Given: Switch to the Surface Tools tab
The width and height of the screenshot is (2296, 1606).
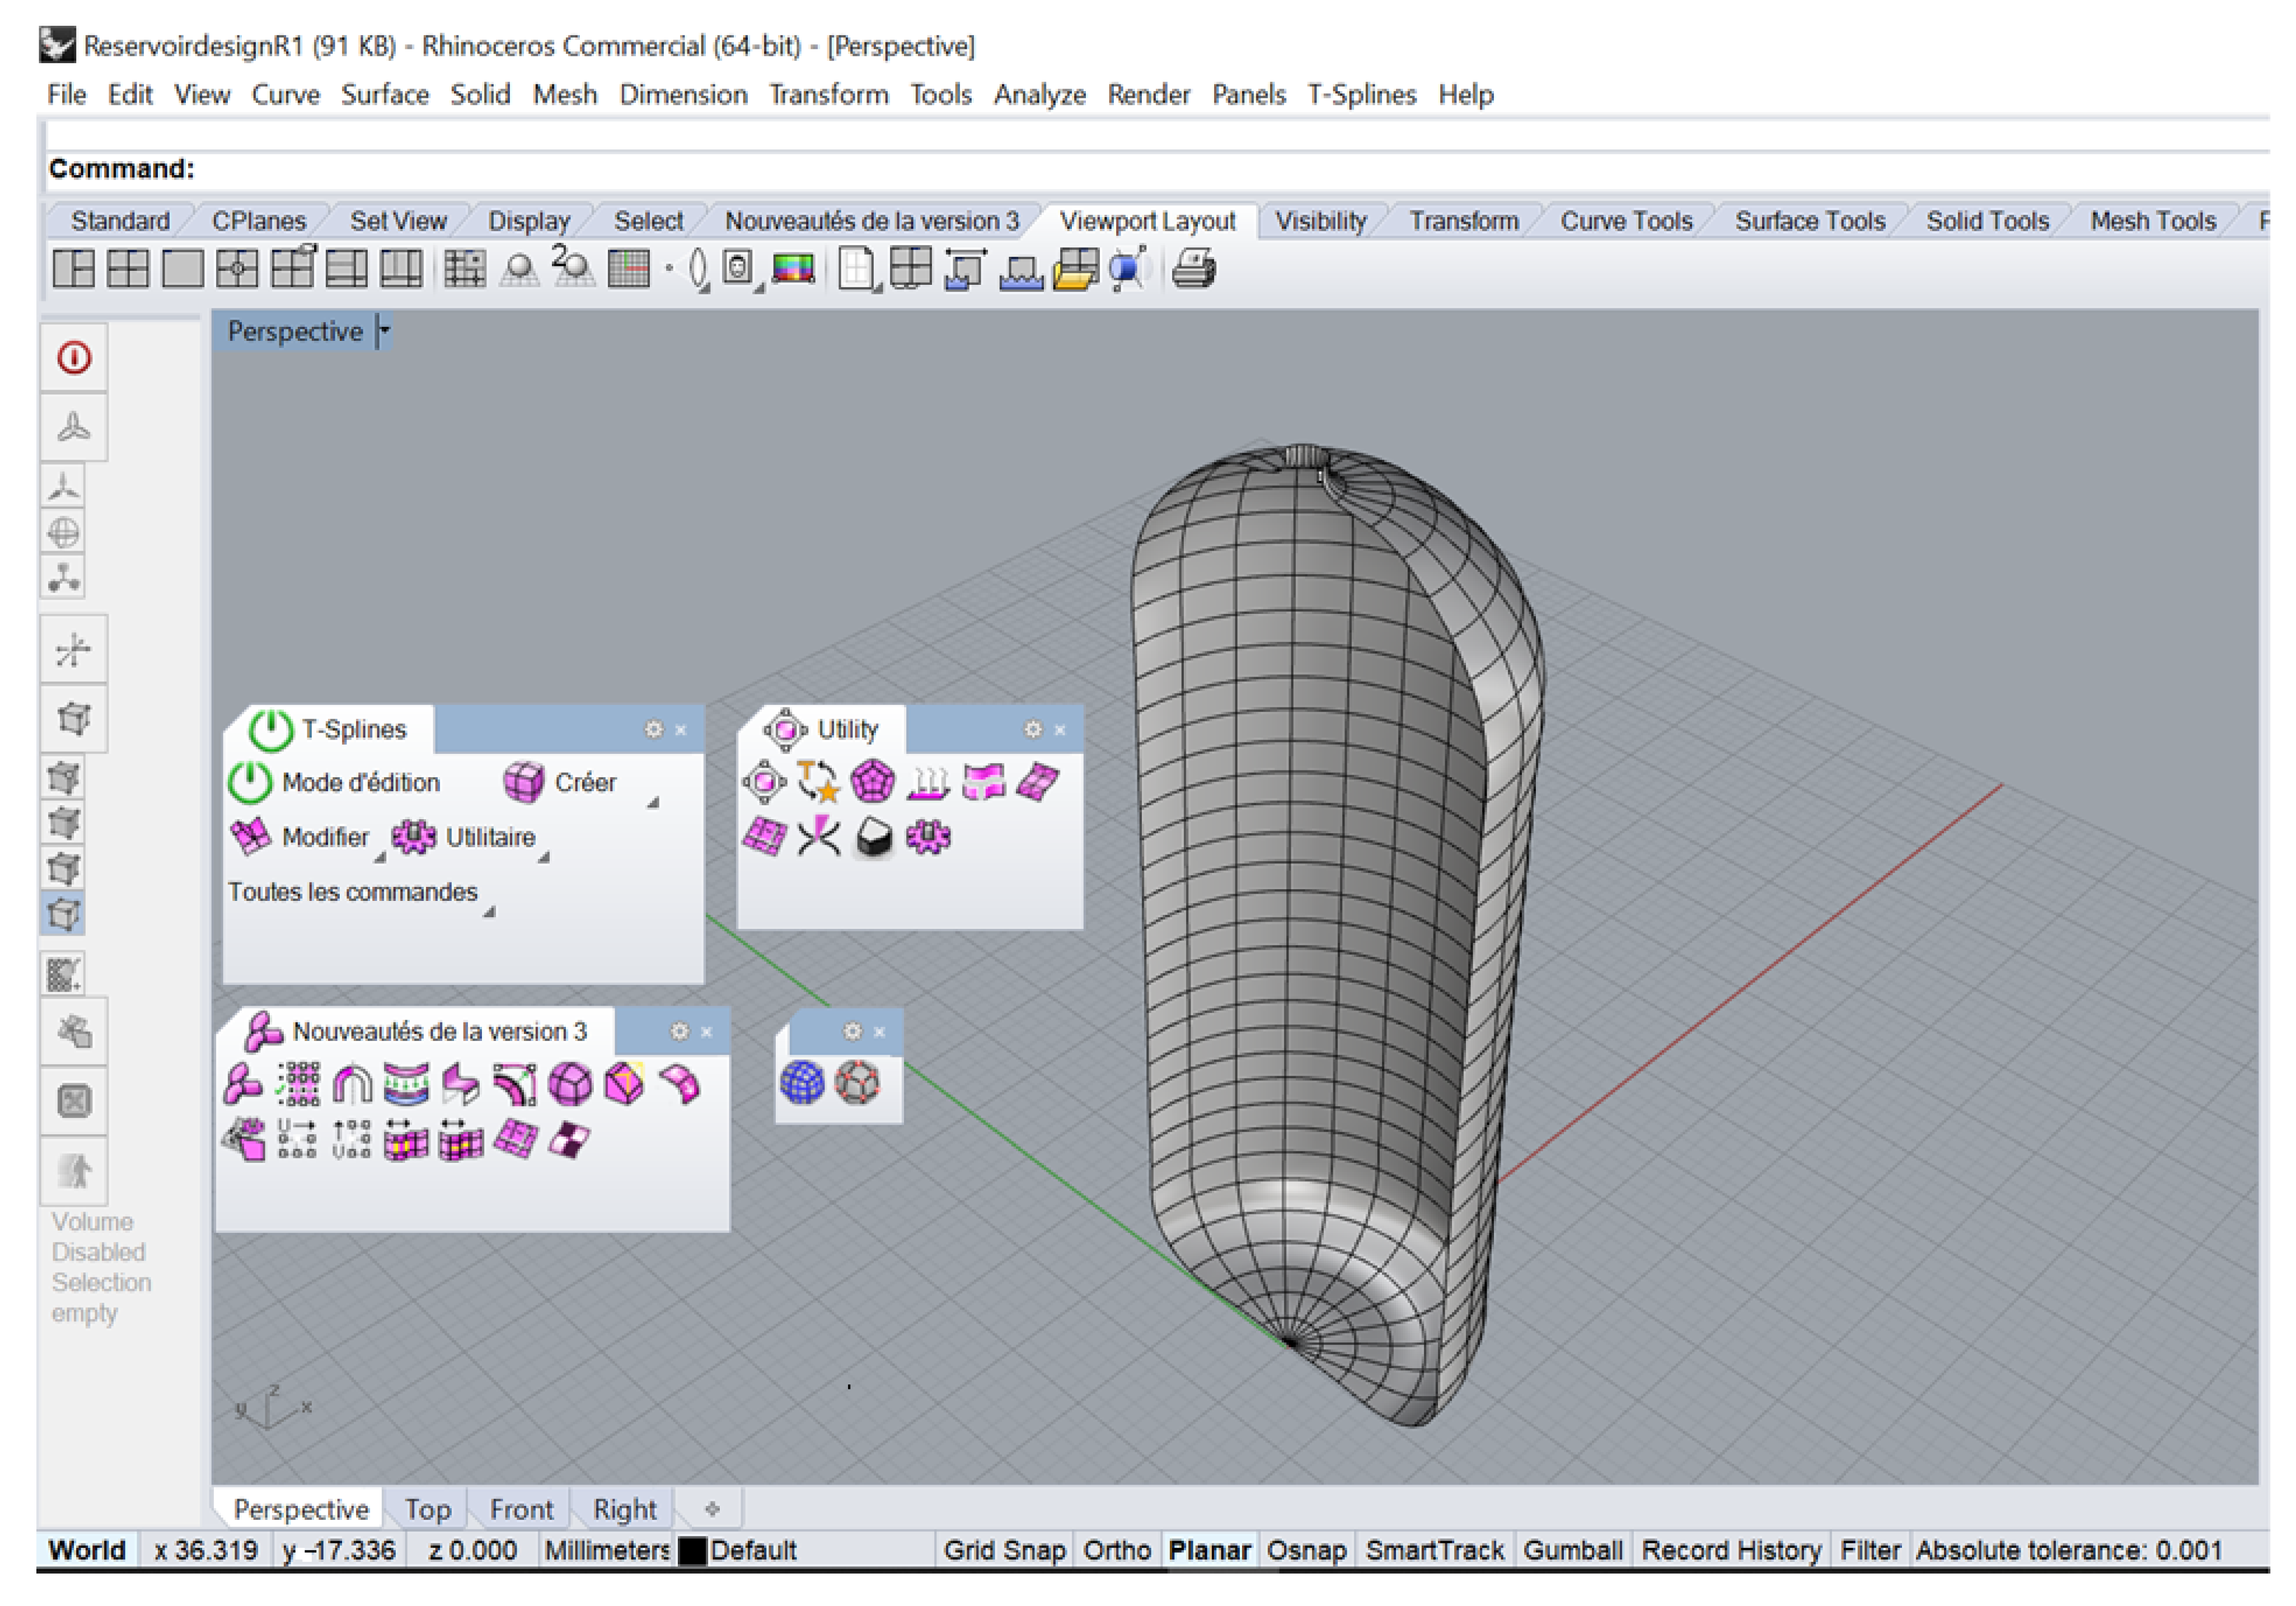Looking at the screenshot, I should point(1809,221).
